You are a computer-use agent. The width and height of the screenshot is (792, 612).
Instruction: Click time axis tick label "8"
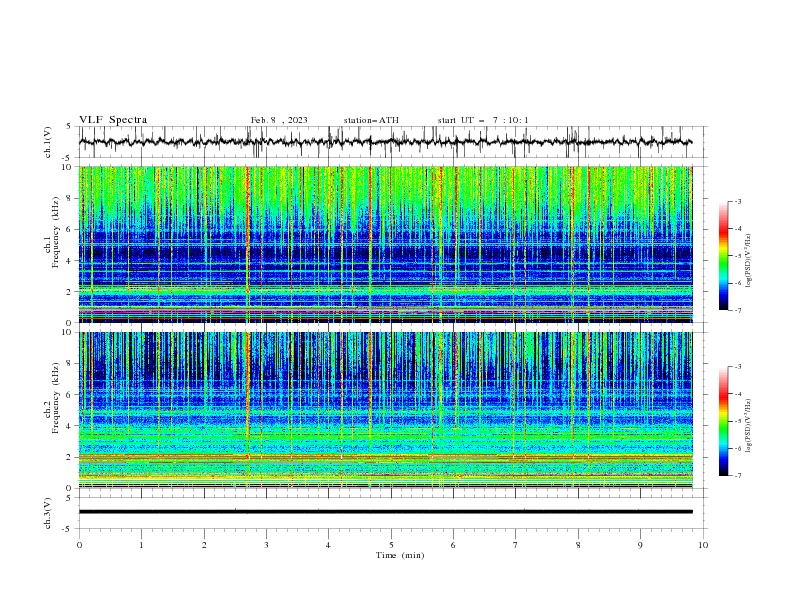[x=578, y=545]
